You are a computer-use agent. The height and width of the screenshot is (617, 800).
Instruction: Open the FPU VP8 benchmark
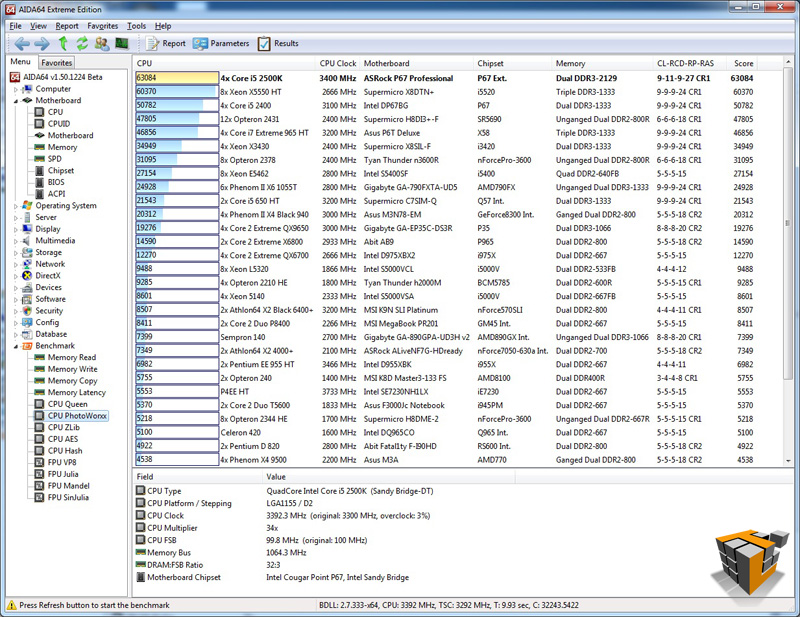pos(62,462)
